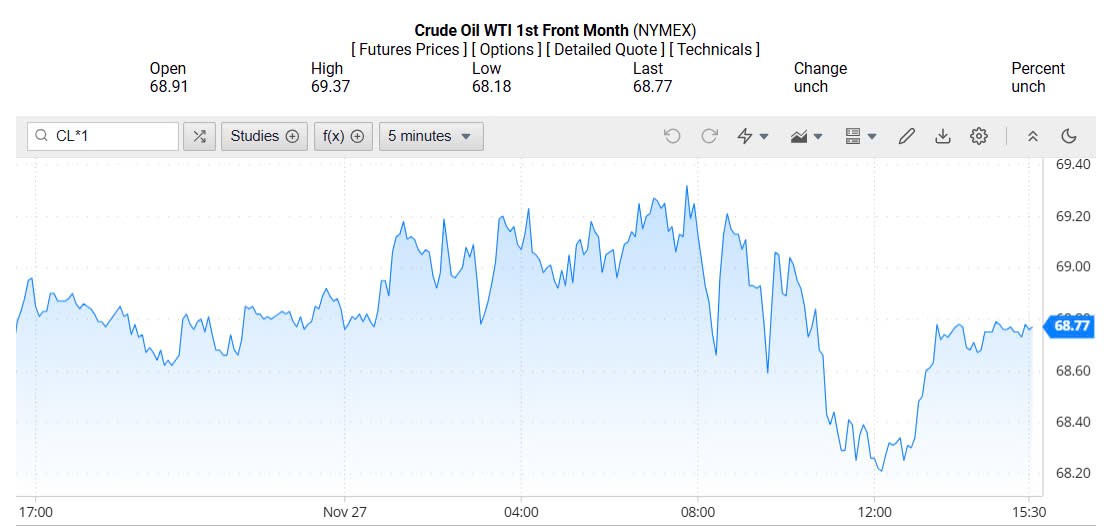
Task: Open chart settings gear
Action: pos(979,136)
